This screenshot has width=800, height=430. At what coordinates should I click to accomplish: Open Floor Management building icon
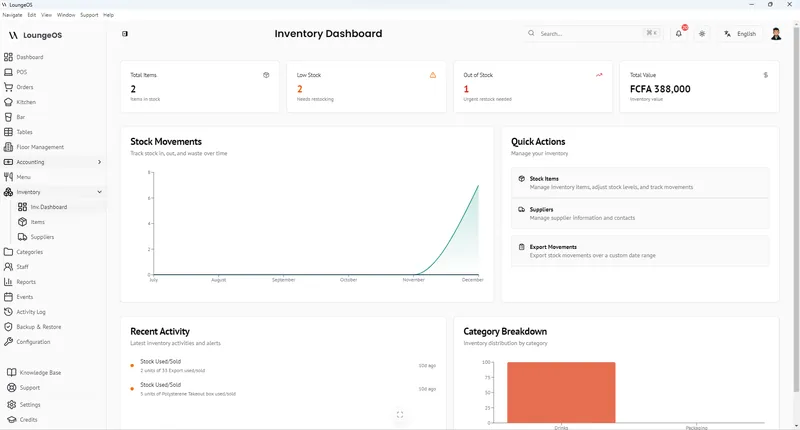pos(8,147)
